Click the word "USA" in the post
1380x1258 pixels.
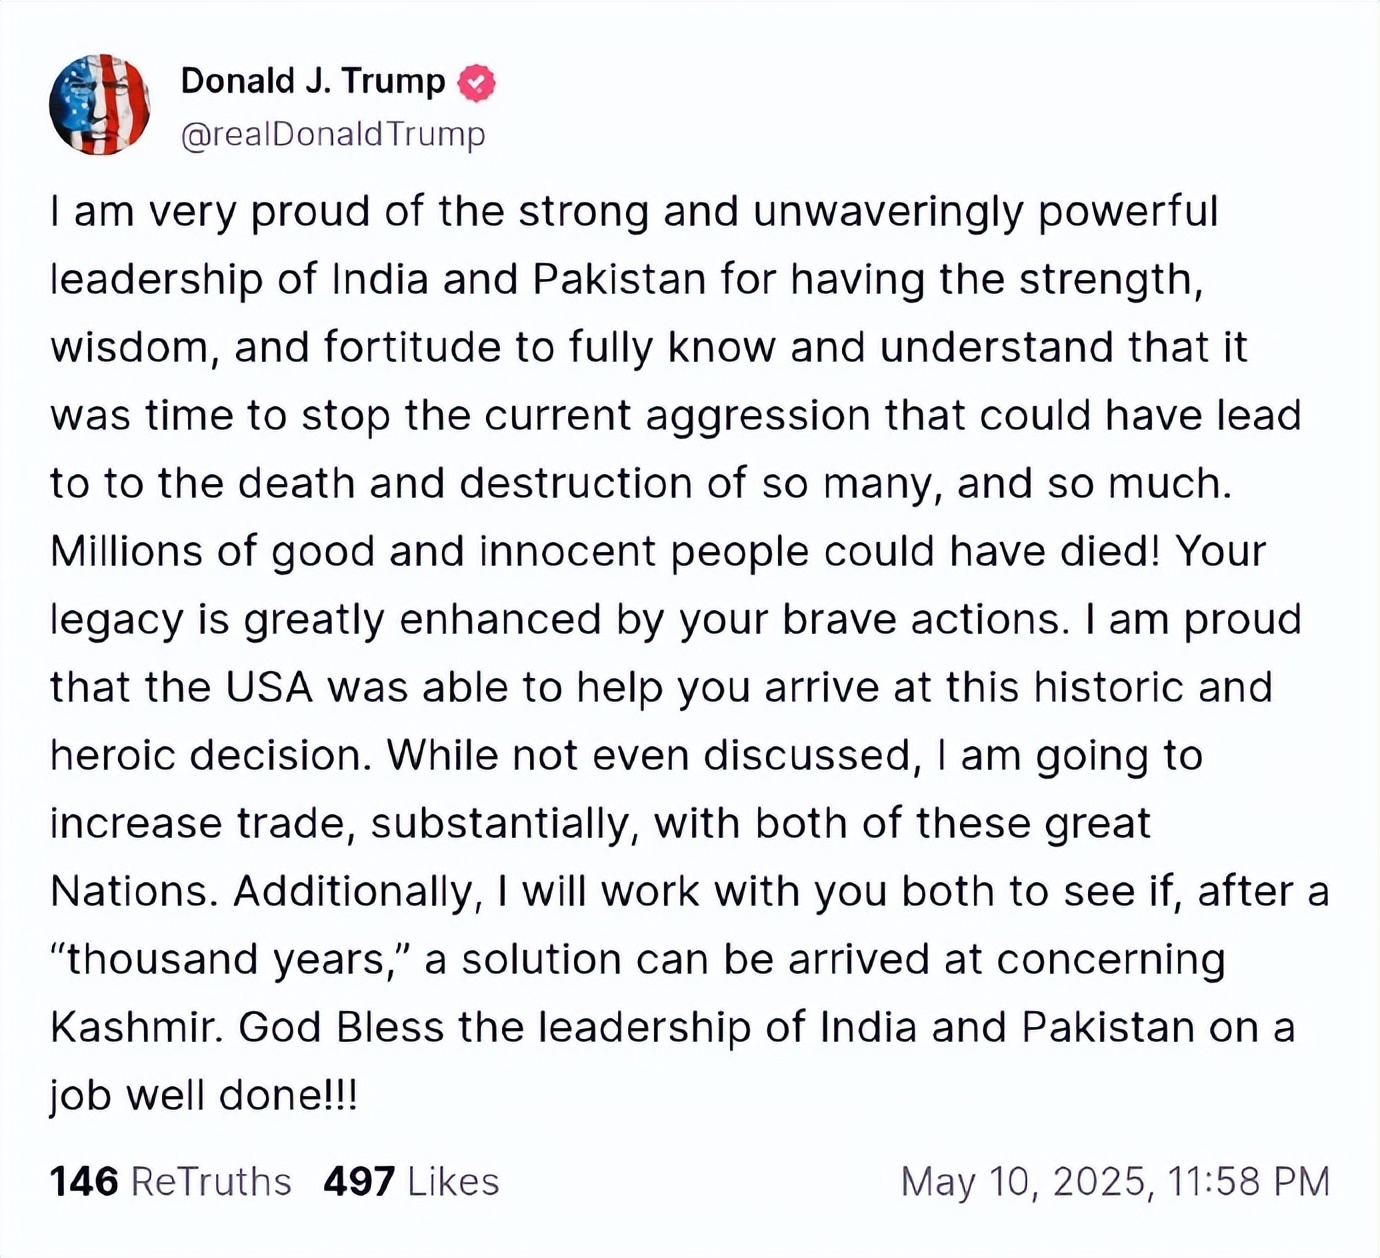pyautogui.click(x=269, y=687)
